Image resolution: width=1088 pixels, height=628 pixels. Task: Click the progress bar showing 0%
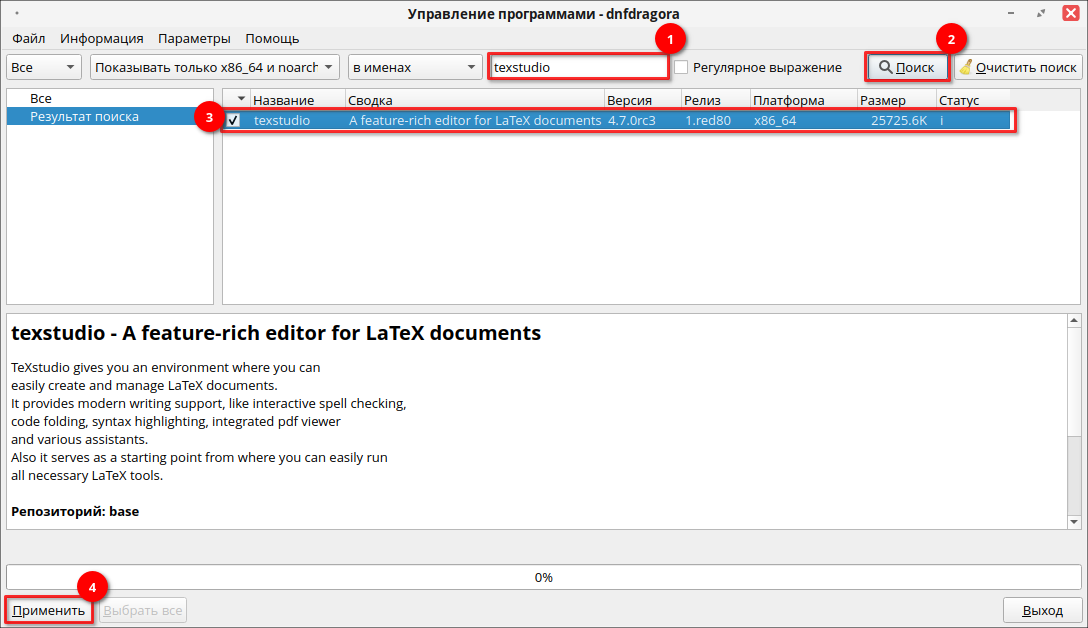point(544,577)
